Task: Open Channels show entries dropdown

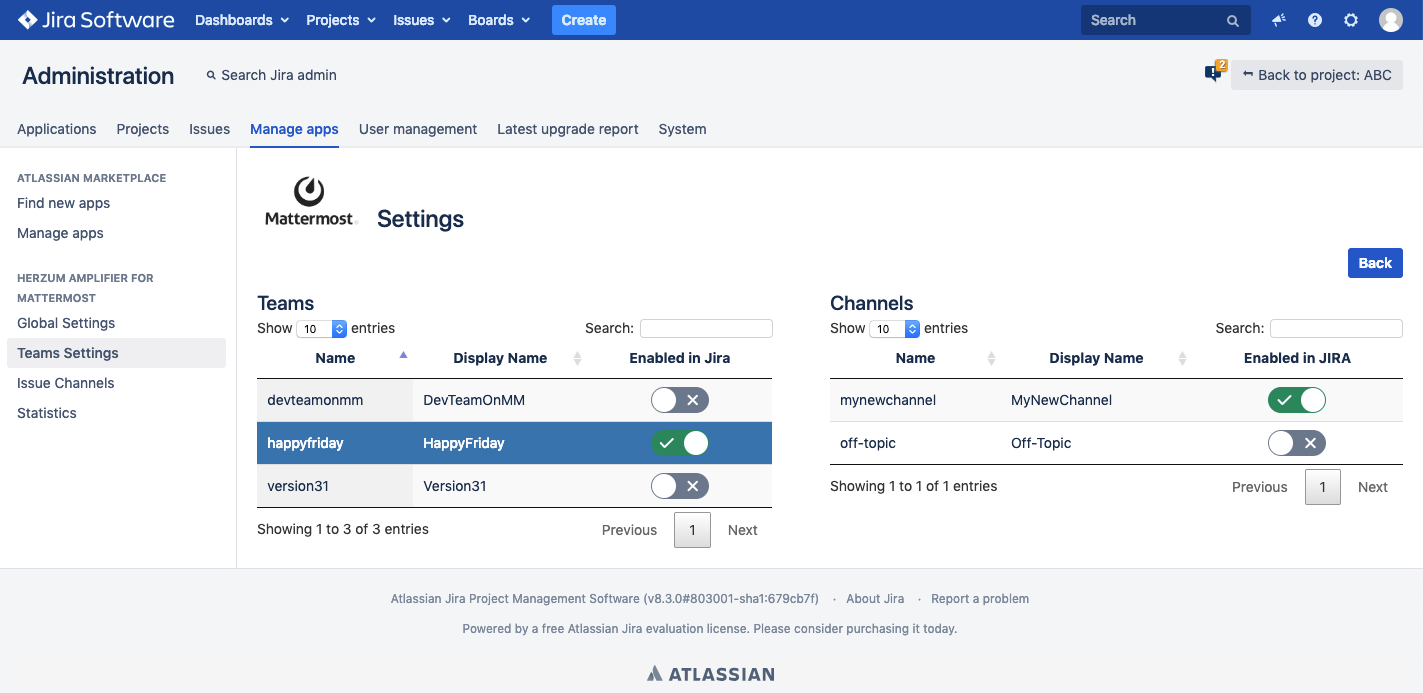Action: click(x=897, y=329)
